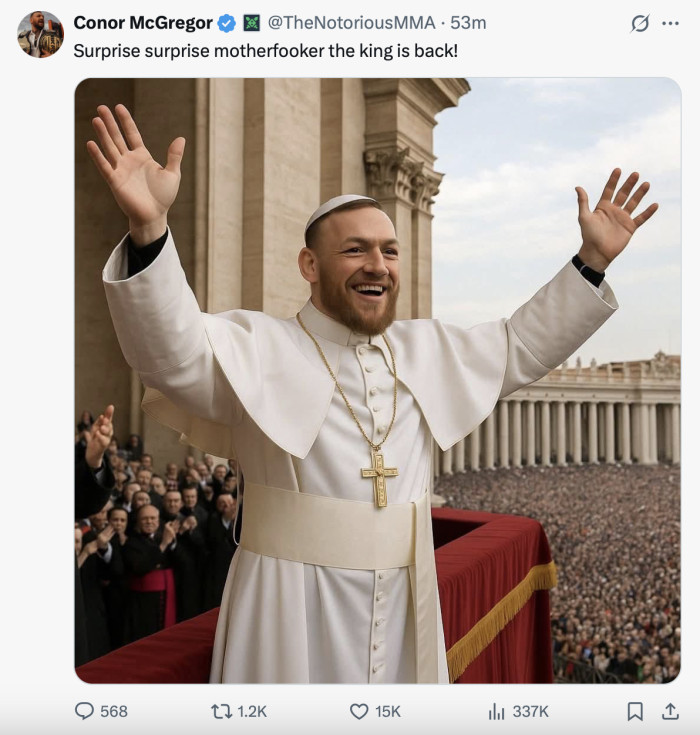Open the 53m timestamp link
Image resolution: width=700 pixels, height=735 pixels.
[x=468, y=23]
